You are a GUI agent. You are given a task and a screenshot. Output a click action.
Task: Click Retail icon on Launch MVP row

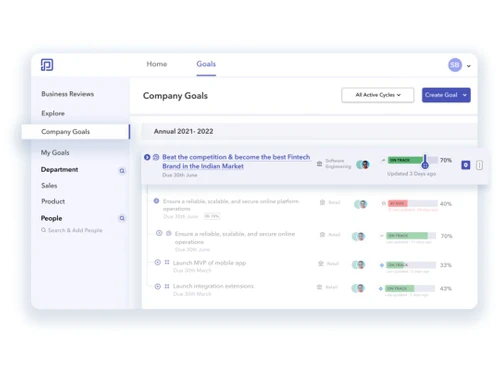click(321, 264)
